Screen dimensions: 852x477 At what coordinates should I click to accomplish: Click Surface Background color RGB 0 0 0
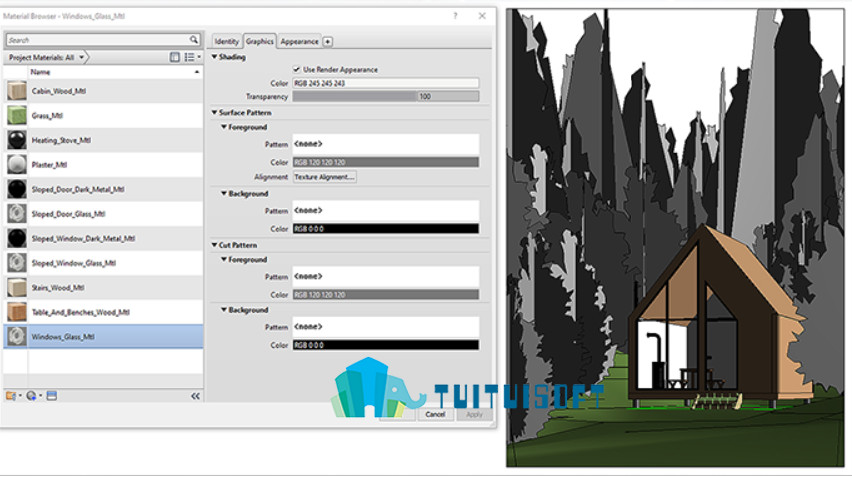[x=386, y=229]
